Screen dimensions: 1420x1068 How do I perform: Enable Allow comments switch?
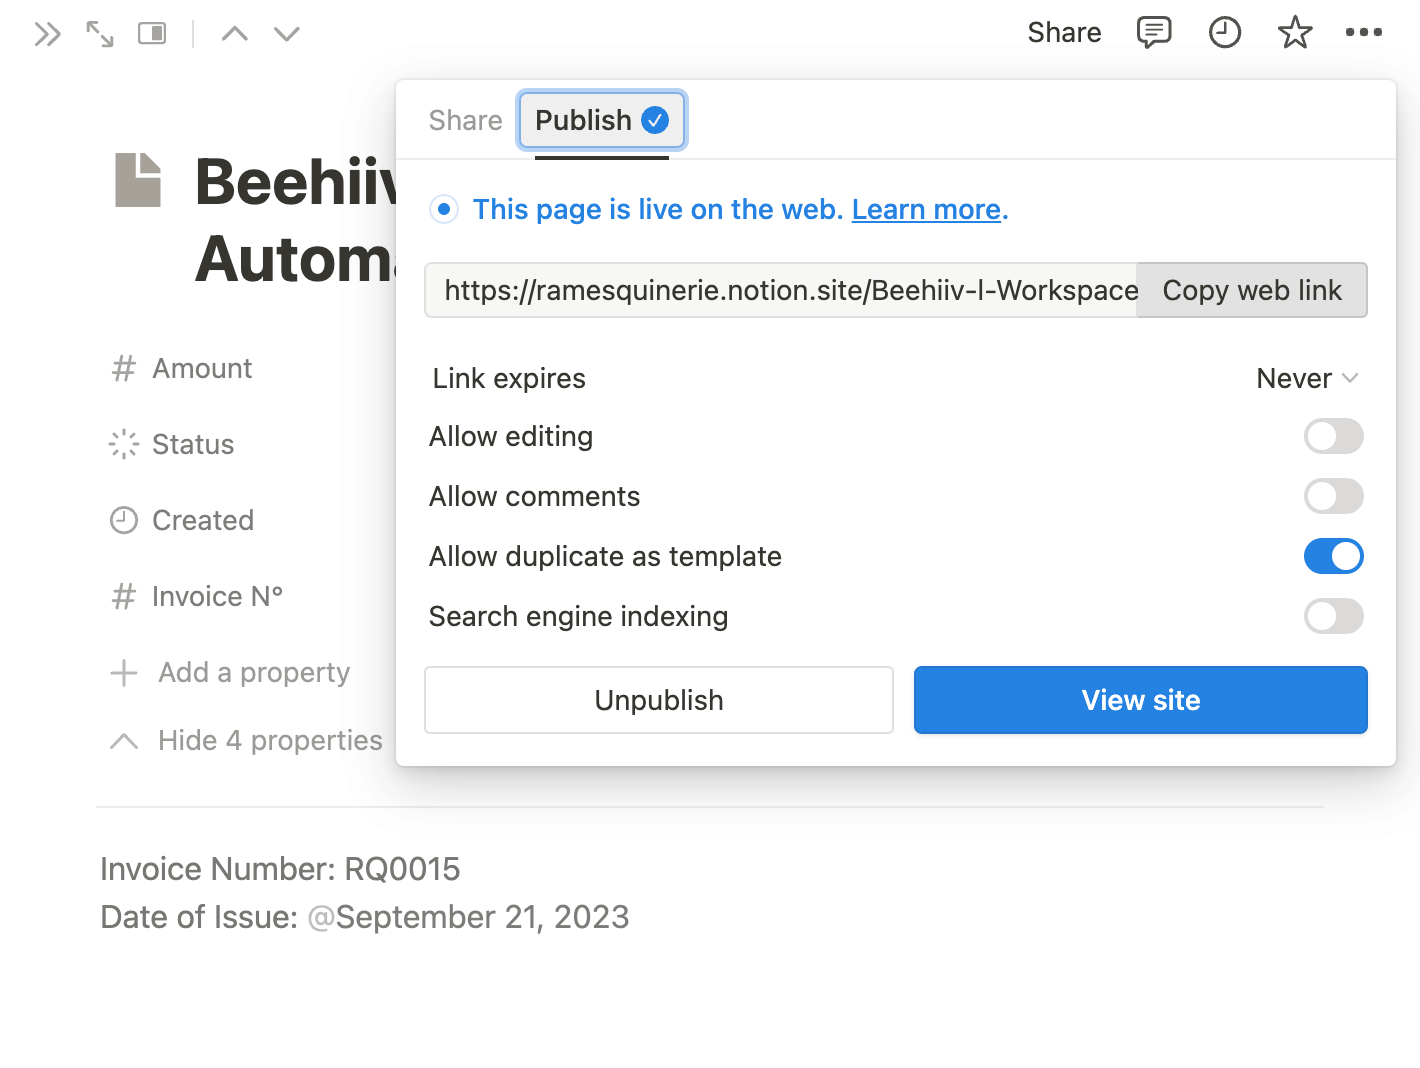(1333, 496)
